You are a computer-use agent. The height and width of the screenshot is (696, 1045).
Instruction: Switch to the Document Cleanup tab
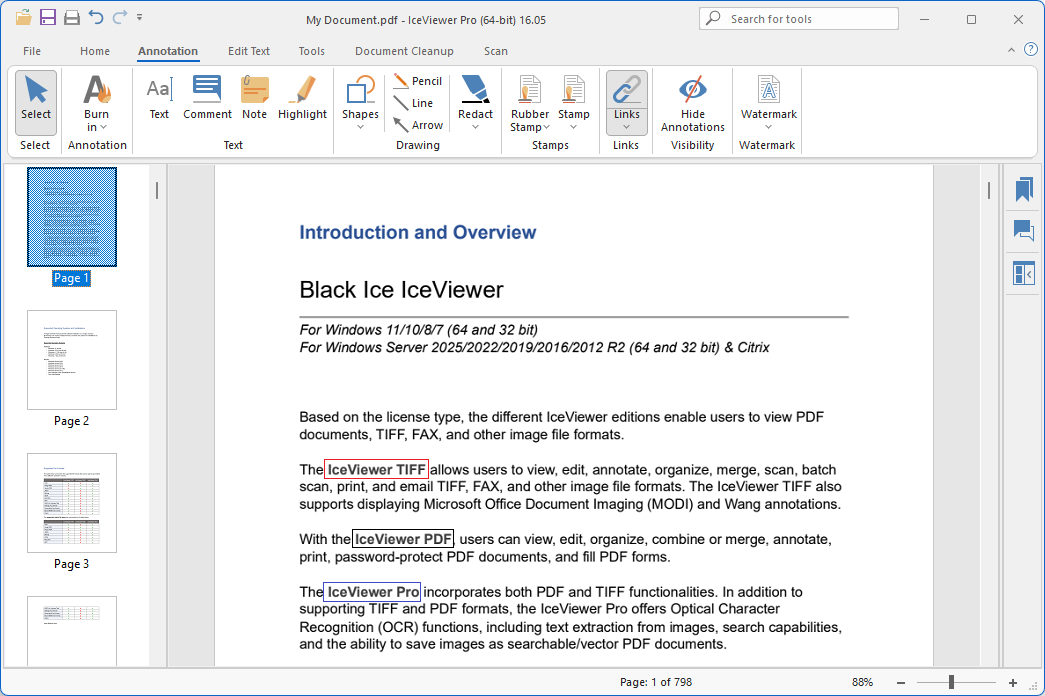404,51
